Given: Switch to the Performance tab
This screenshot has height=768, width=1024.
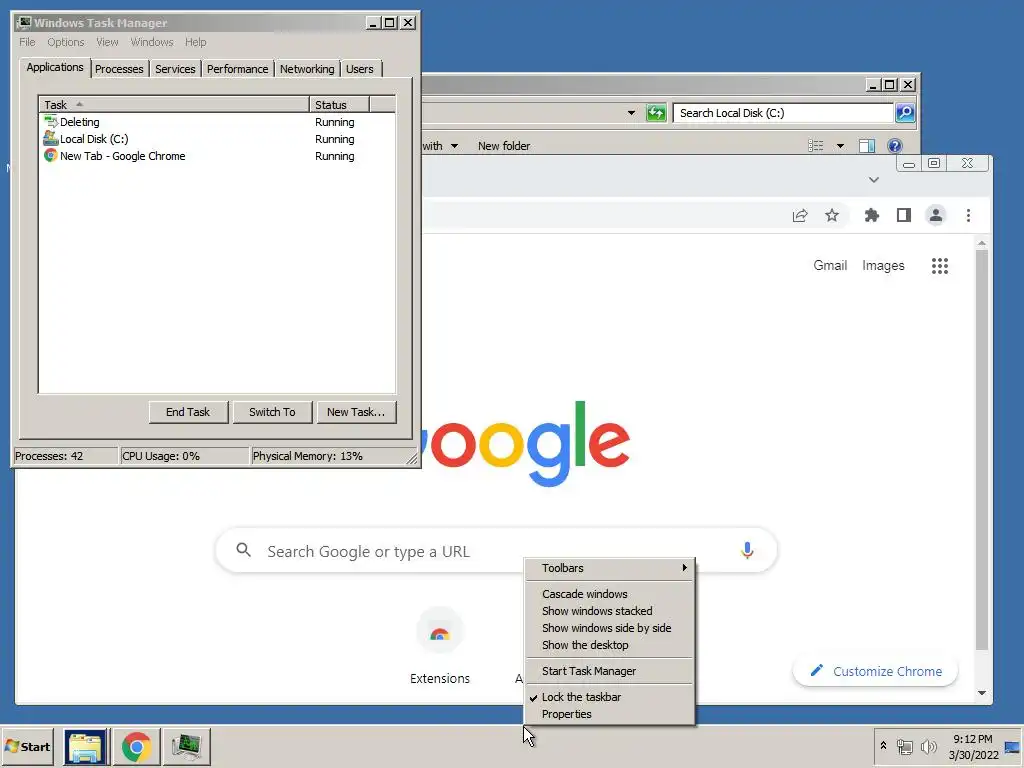Looking at the screenshot, I should [x=237, y=69].
